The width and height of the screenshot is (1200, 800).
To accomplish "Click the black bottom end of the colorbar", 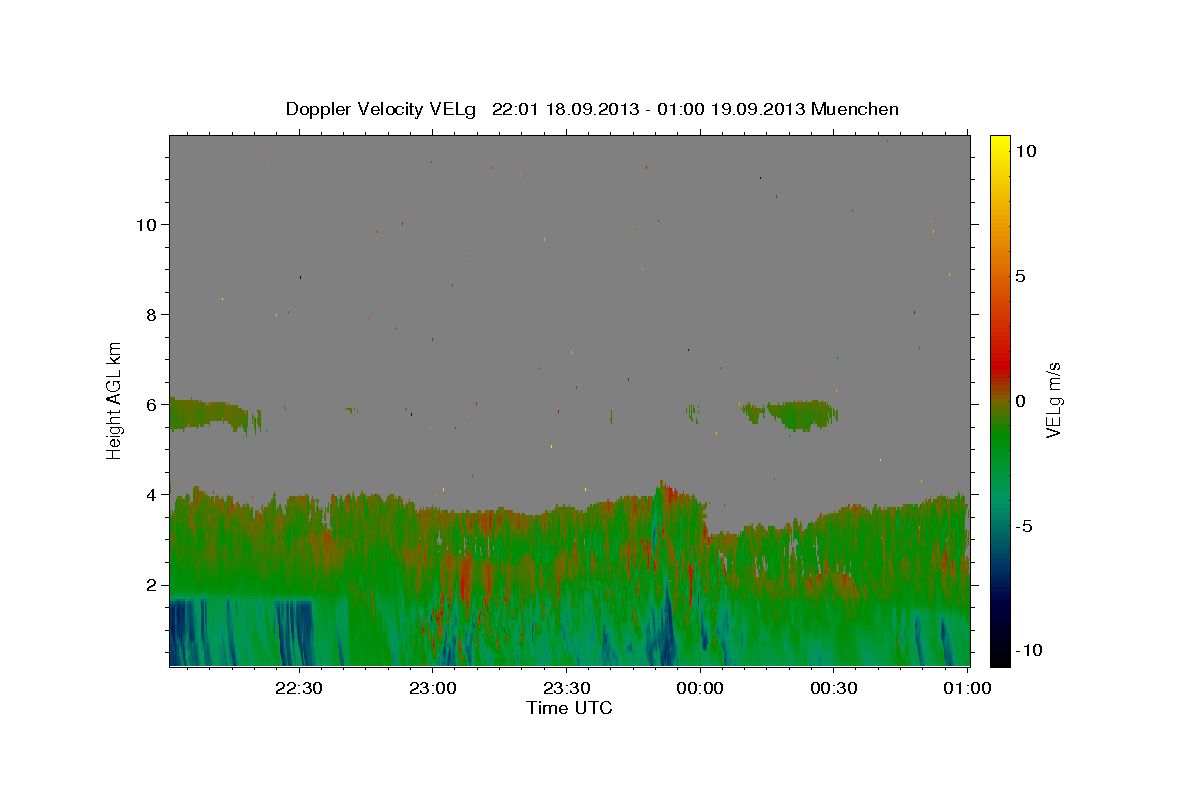I will (x=999, y=655).
